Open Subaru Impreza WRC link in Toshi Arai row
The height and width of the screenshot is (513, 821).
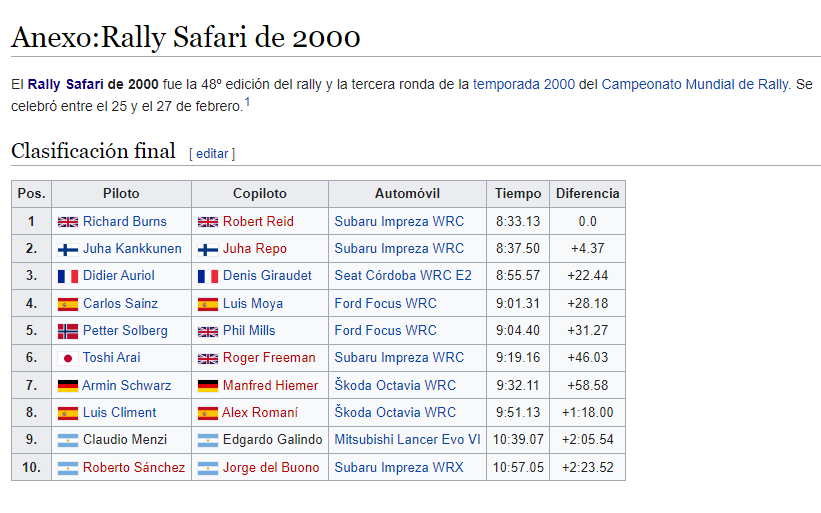click(399, 358)
